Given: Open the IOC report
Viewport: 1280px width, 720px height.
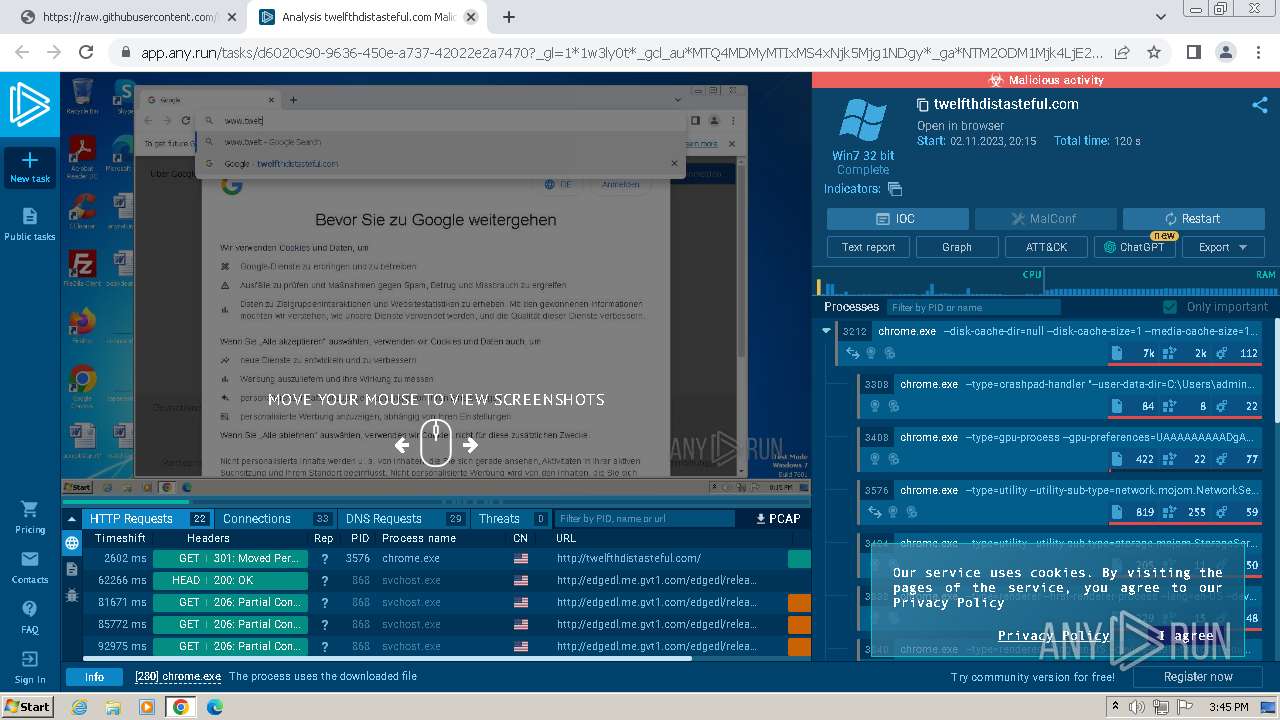Looking at the screenshot, I should point(897,219).
